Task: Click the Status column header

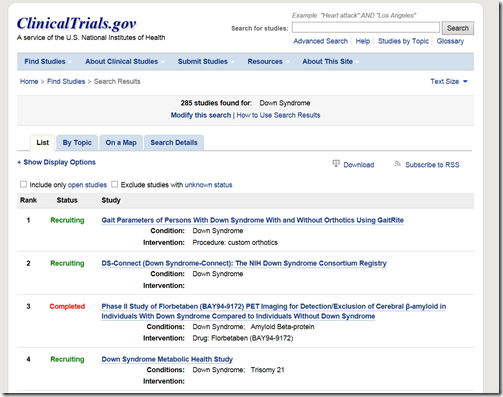Action: point(67,200)
